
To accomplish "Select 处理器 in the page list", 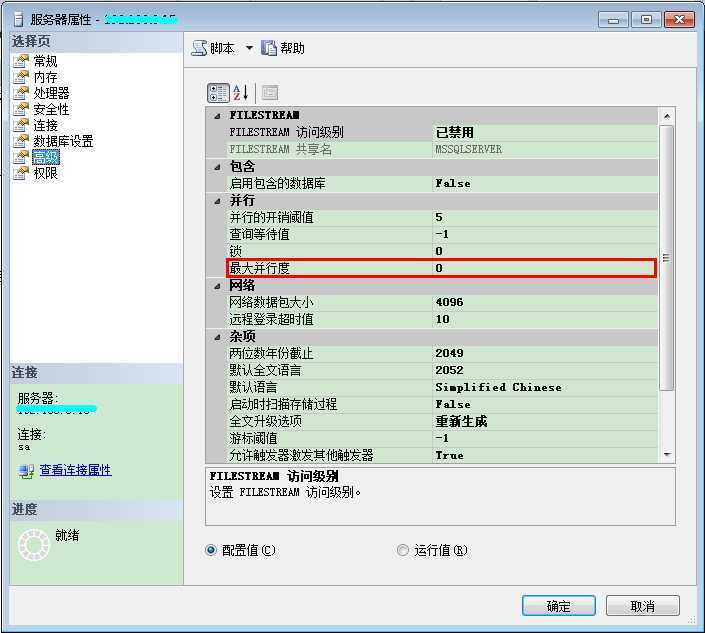I will tap(51, 93).
